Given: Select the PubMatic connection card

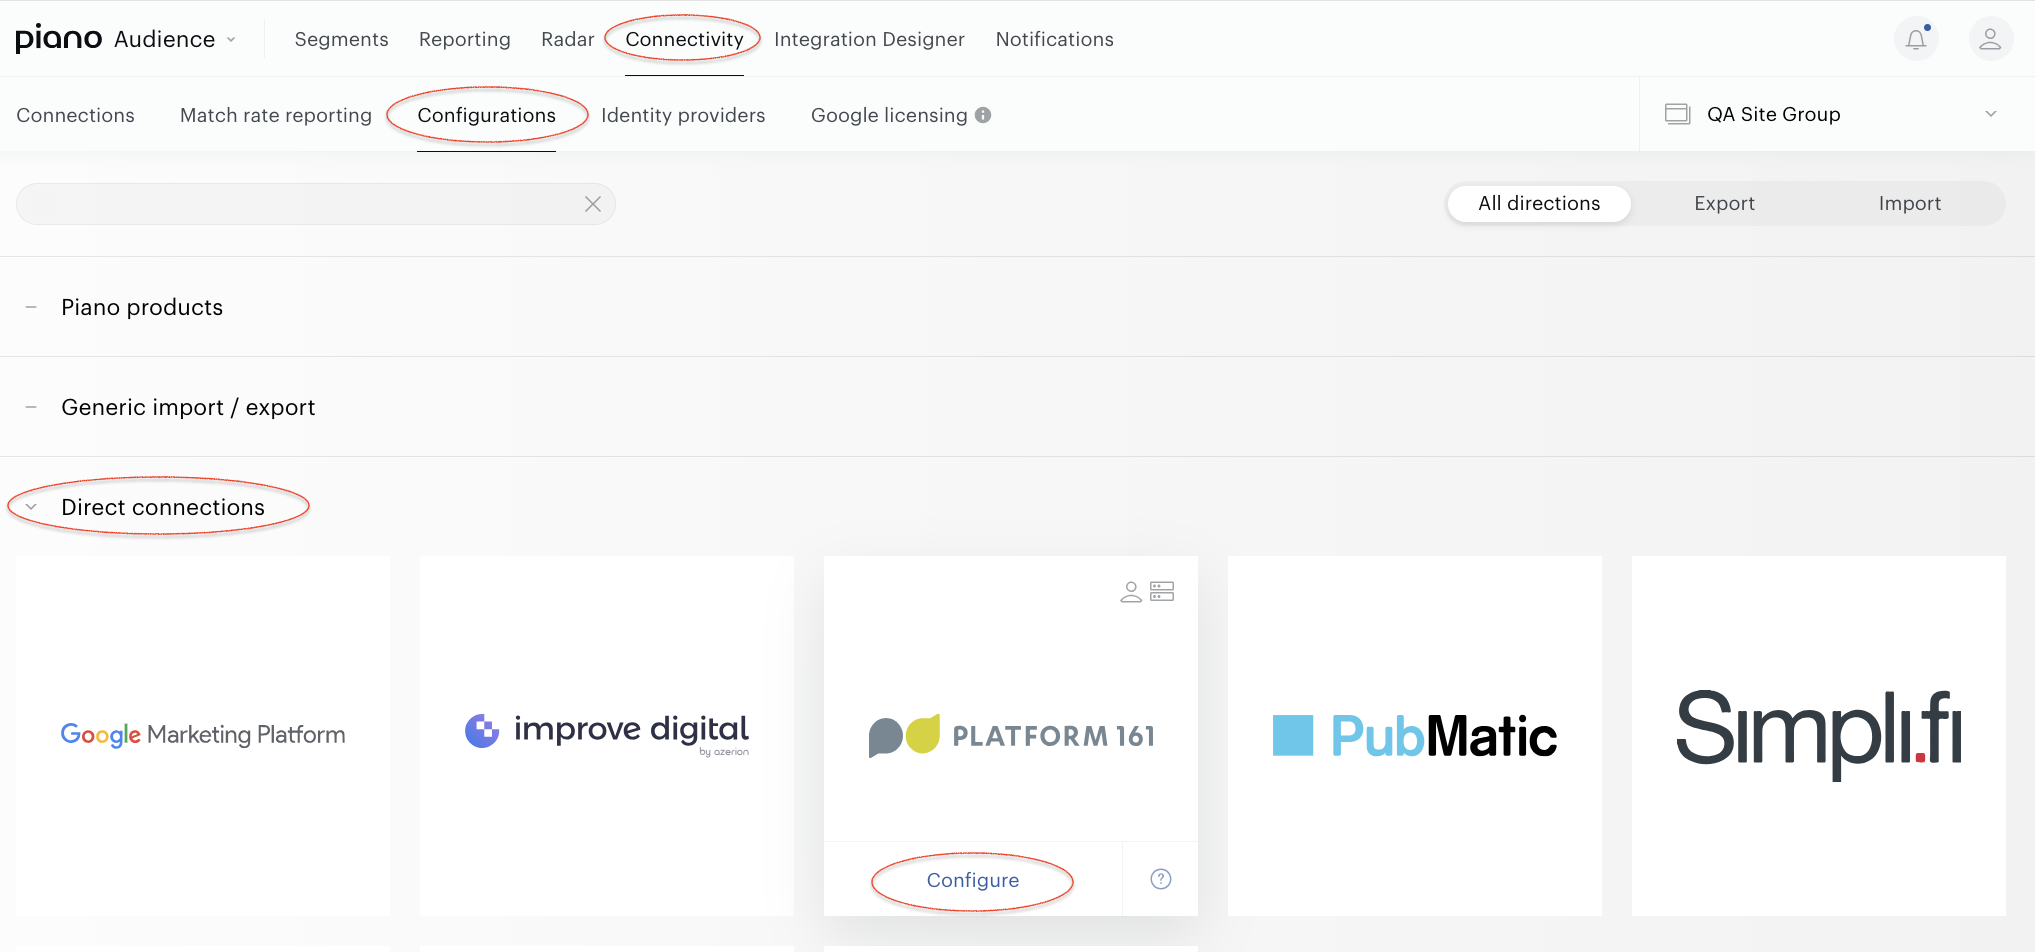Looking at the screenshot, I should pyautogui.click(x=1415, y=736).
